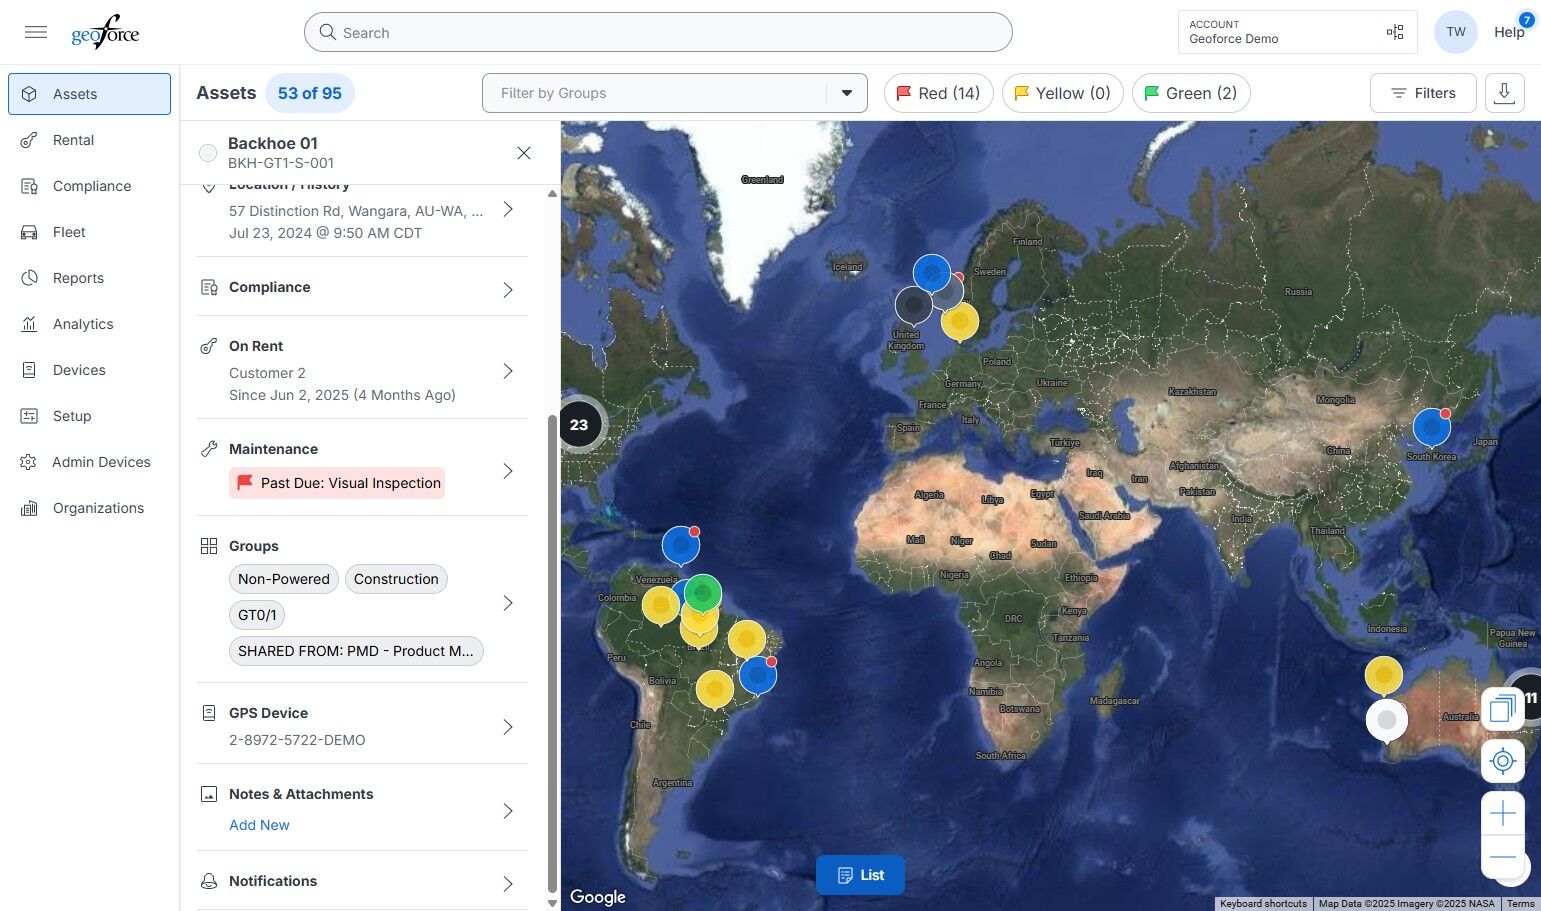This screenshot has width=1541, height=911.
Task: Switch to List view
Action: tap(860, 875)
